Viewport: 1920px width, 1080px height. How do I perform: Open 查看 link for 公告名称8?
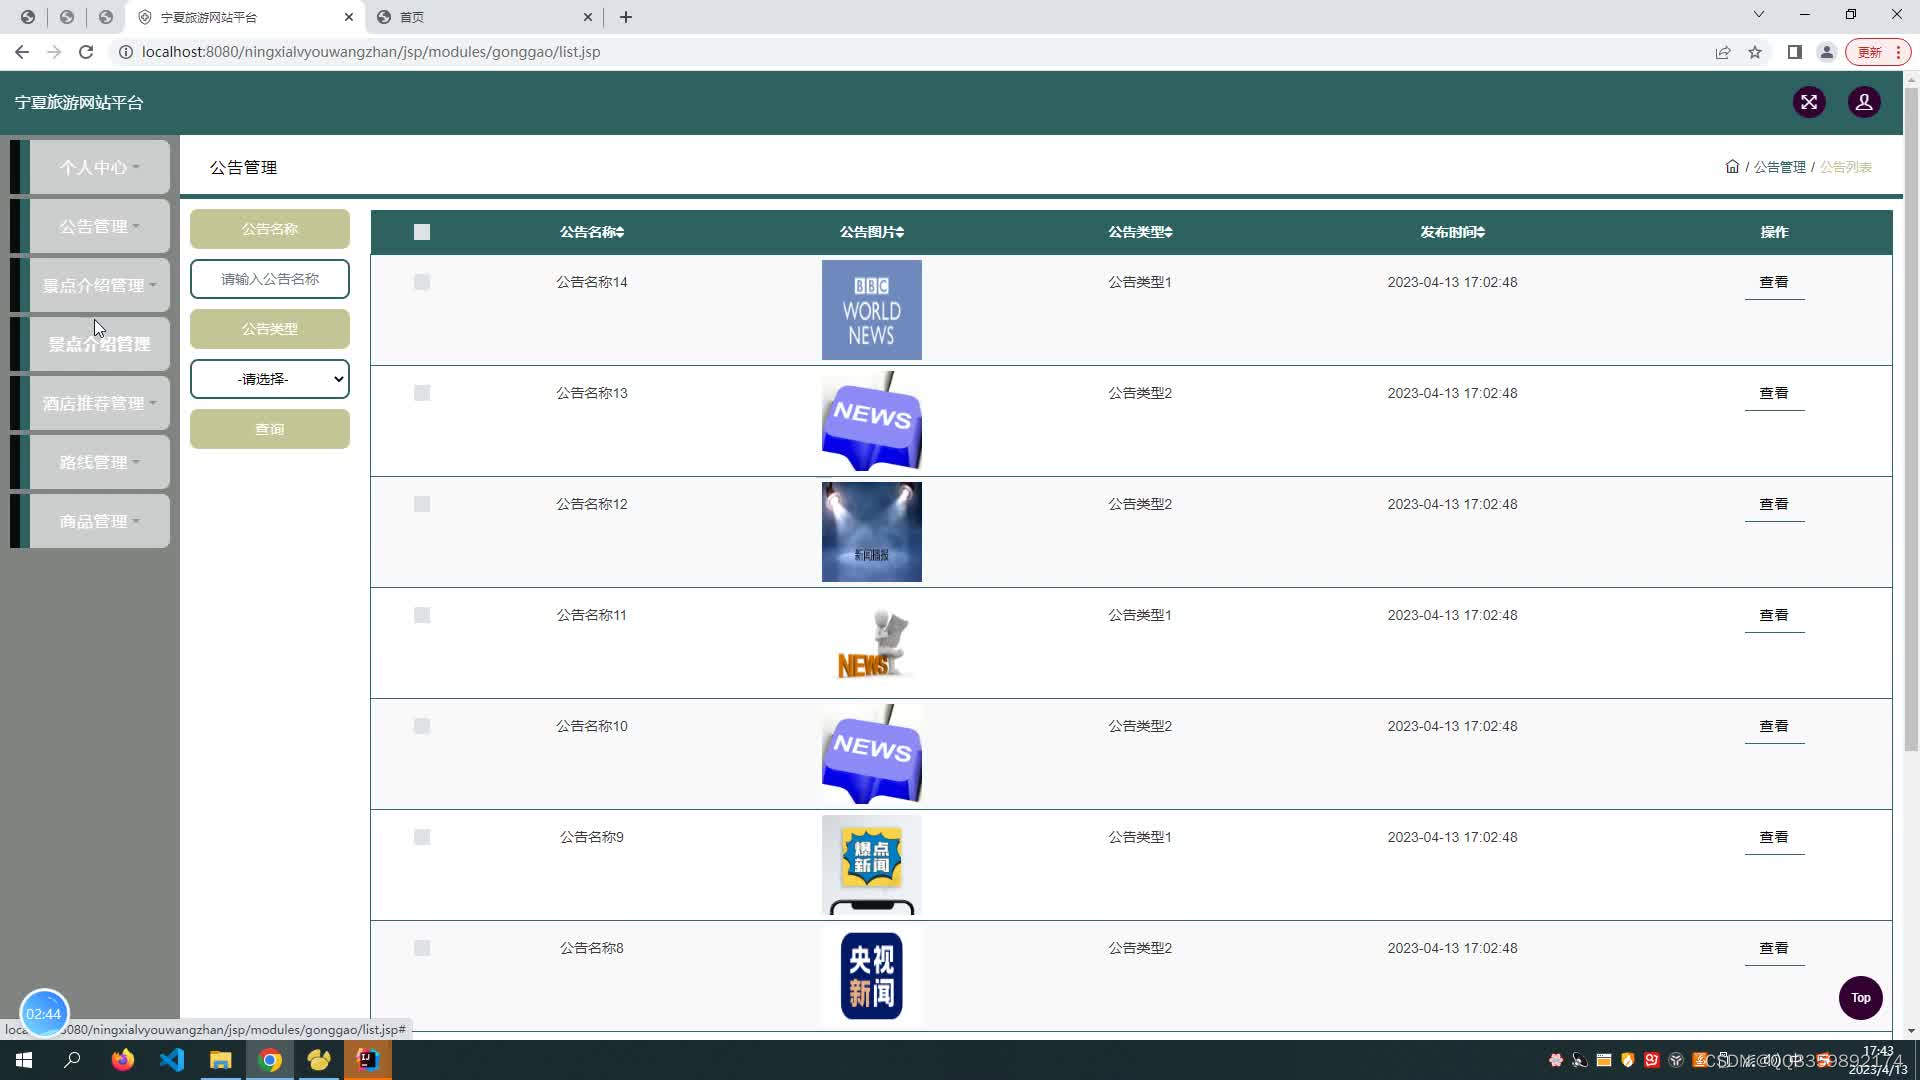point(1774,949)
